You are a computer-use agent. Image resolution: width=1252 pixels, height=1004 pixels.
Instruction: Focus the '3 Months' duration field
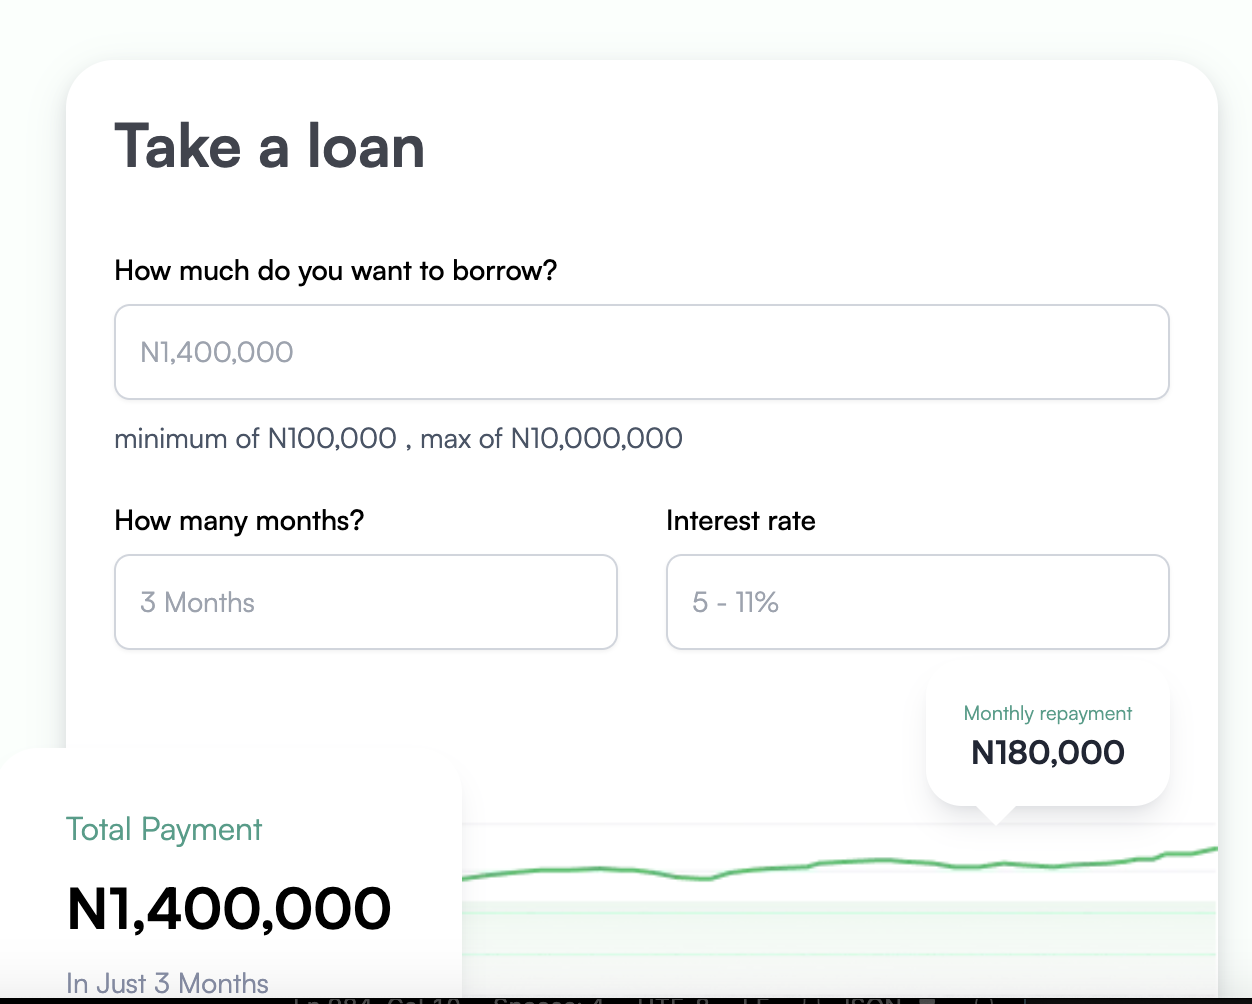coord(365,602)
